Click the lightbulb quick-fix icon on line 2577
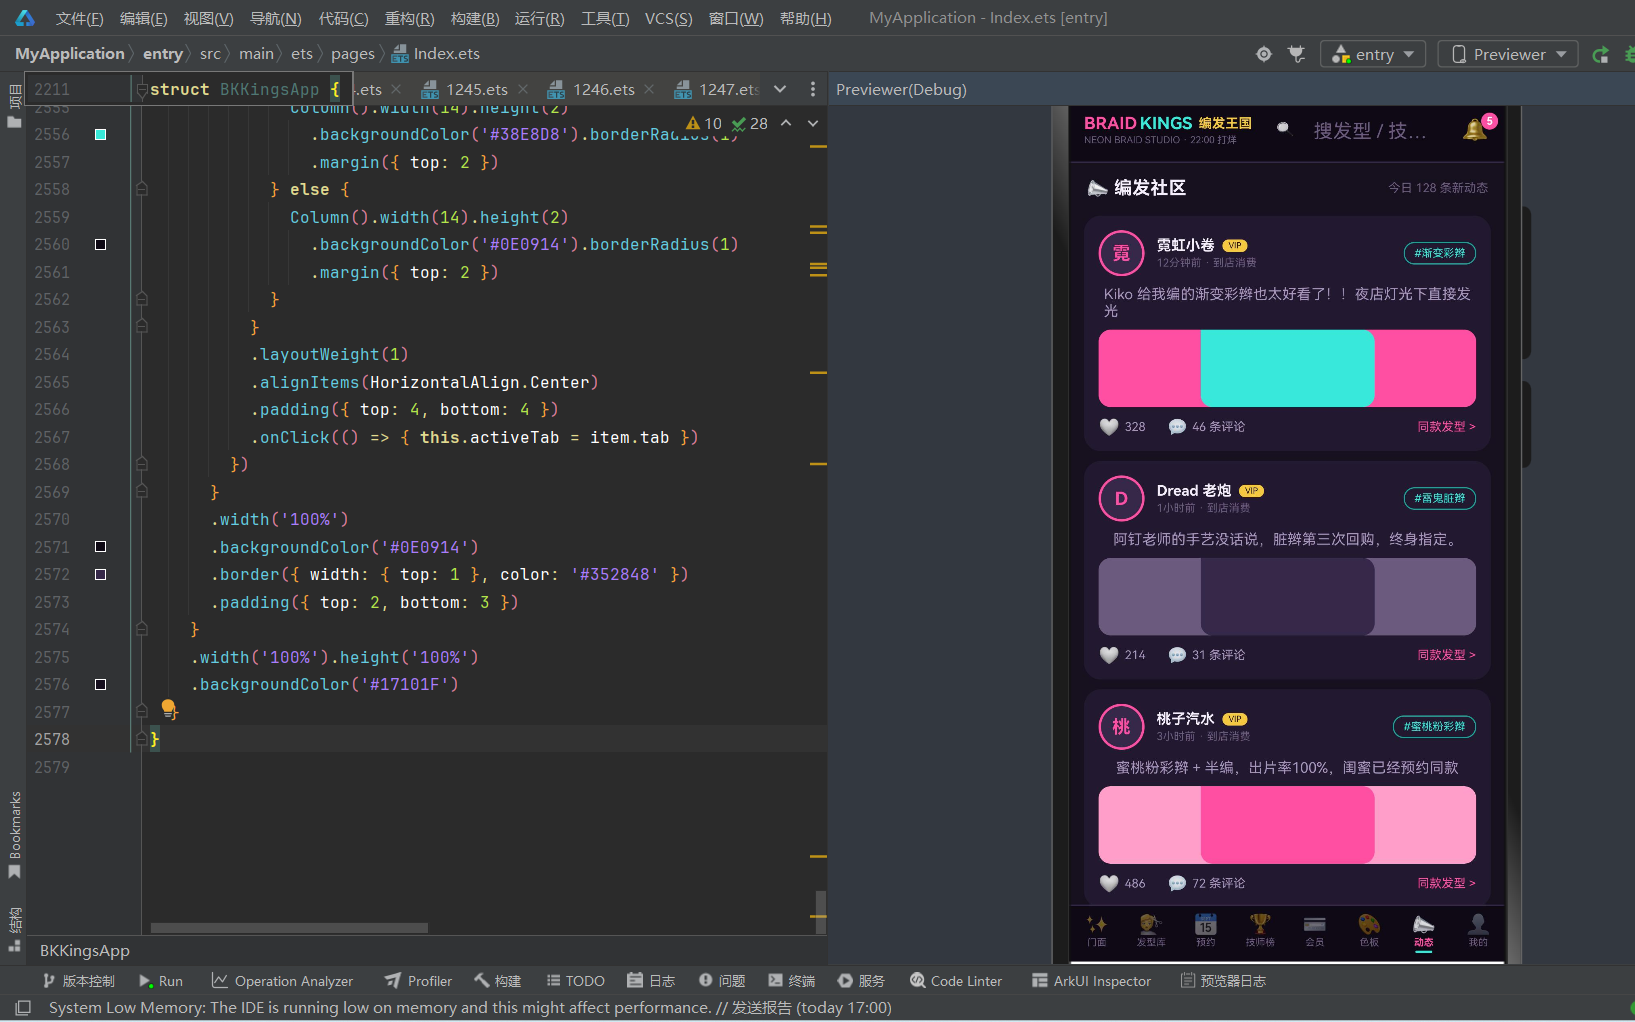The width and height of the screenshot is (1635, 1022). click(169, 710)
